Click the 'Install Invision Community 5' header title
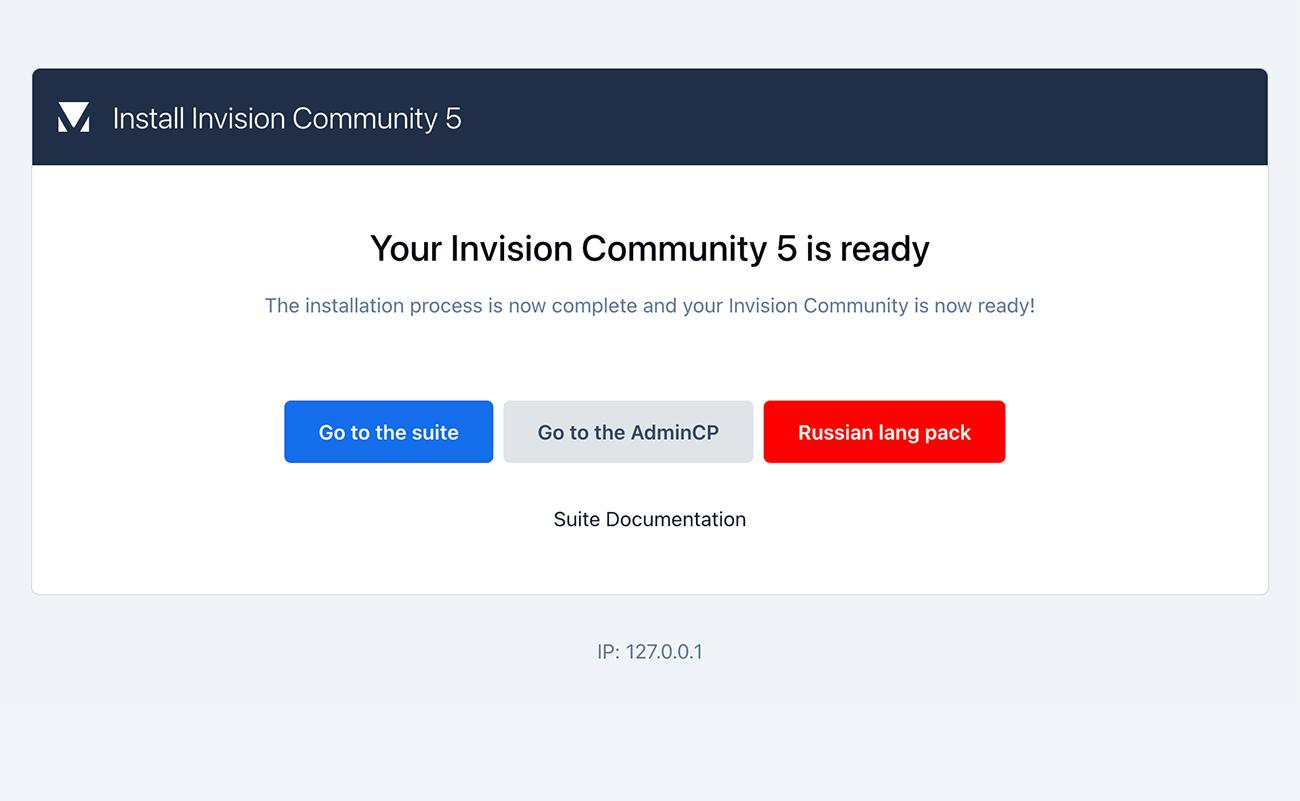This screenshot has width=1300, height=801. pyautogui.click(x=287, y=118)
